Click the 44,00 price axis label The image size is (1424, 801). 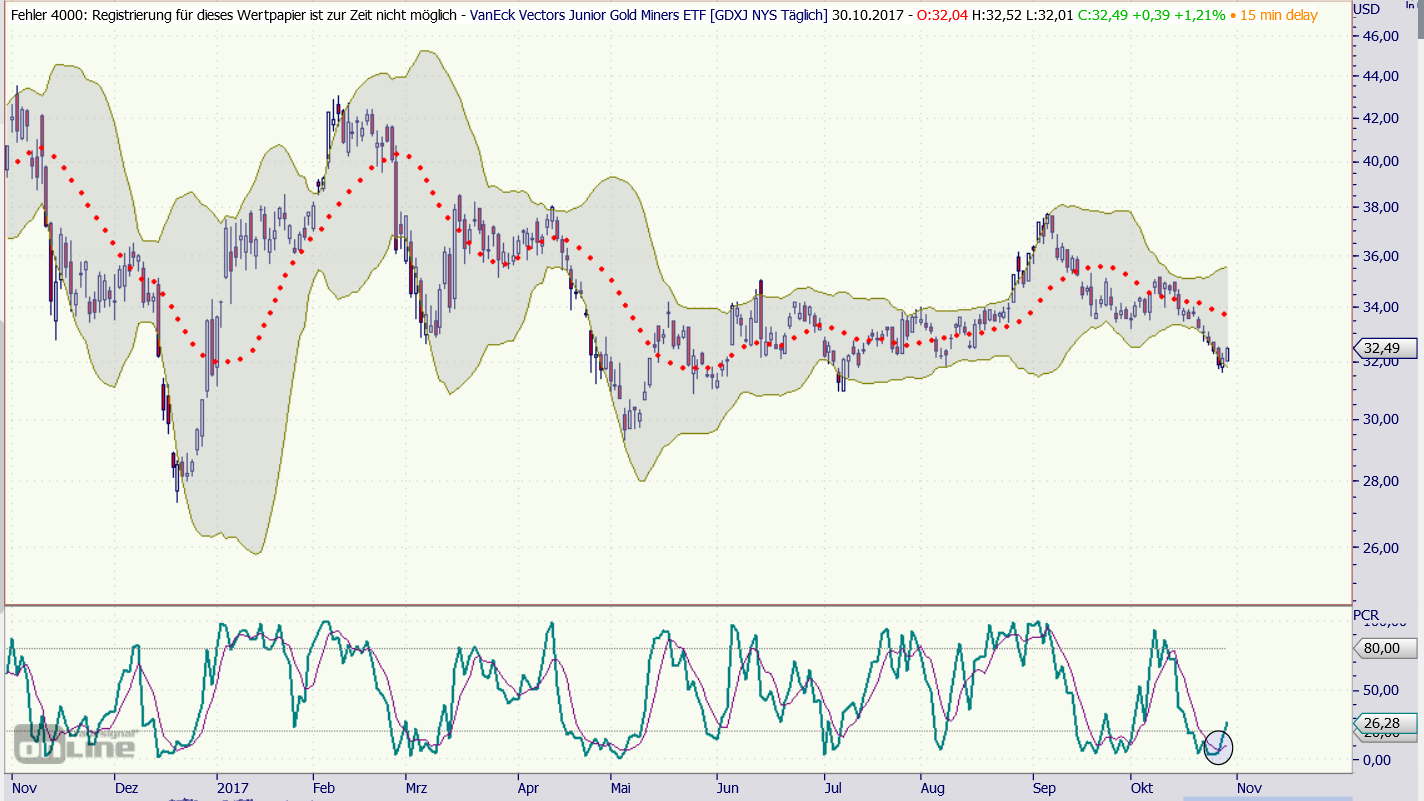[x=1379, y=76]
